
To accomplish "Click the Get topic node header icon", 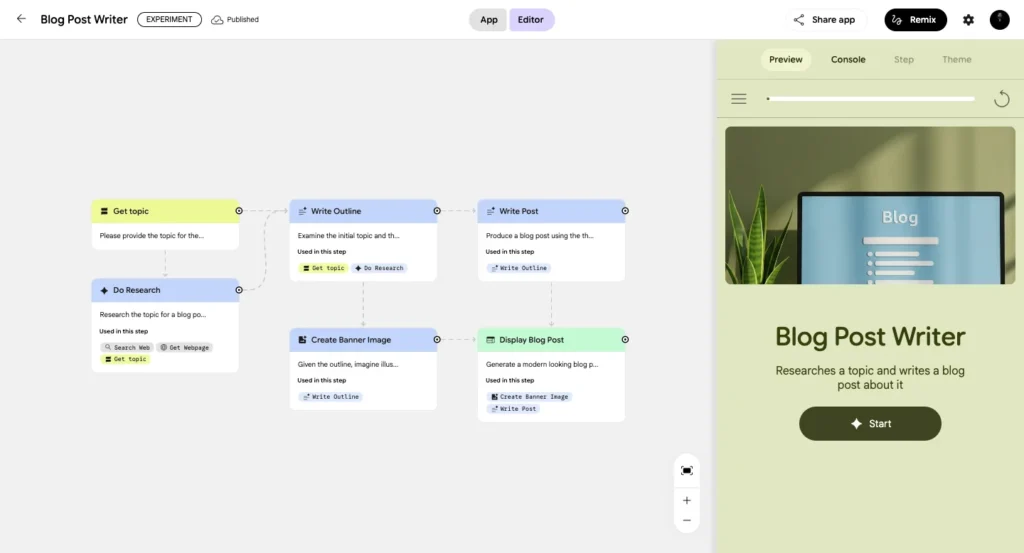I will click(104, 212).
